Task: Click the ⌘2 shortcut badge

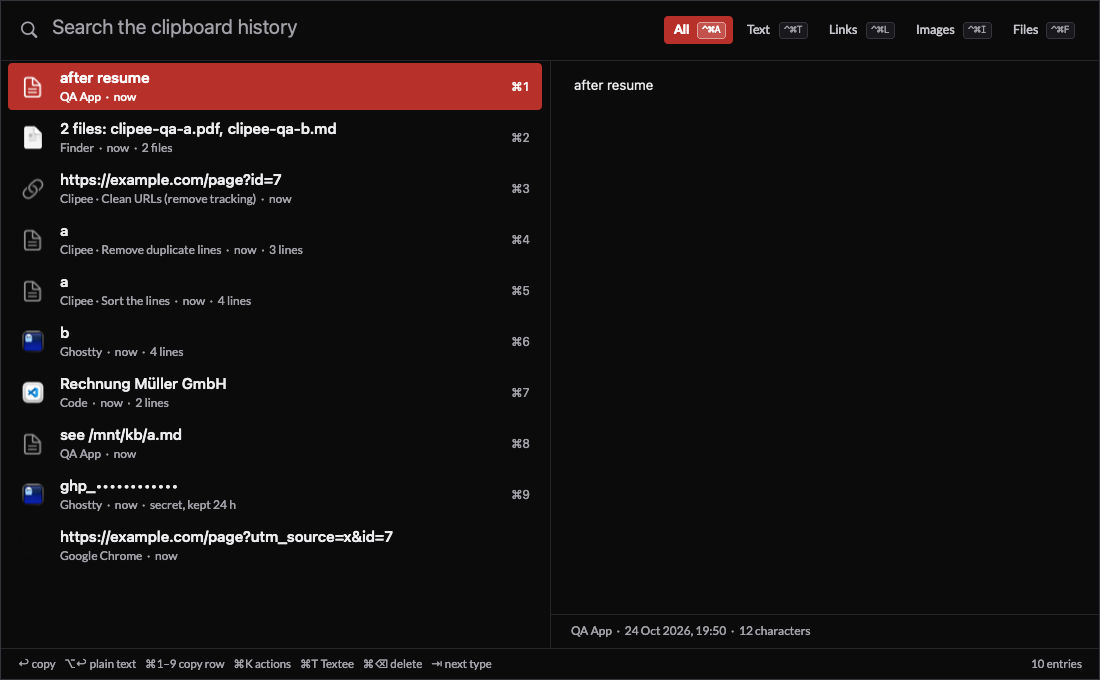Action: click(520, 138)
